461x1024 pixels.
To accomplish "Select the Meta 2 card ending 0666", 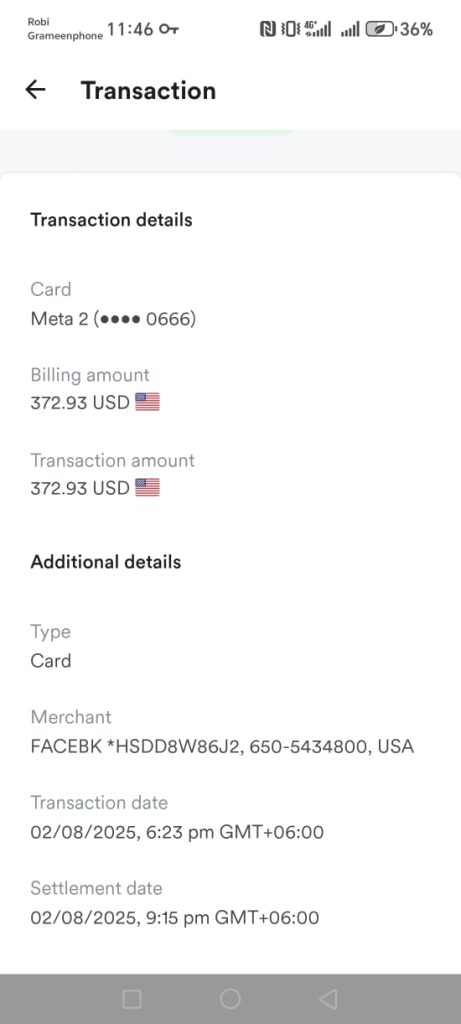I will click(113, 319).
